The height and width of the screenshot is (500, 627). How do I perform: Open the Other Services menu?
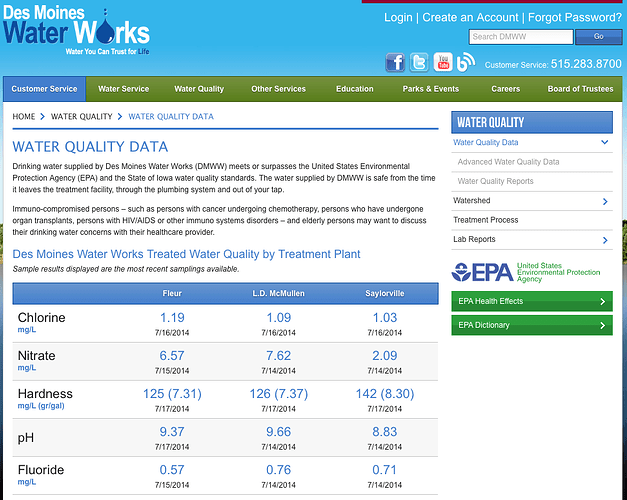(x=278, y=89)
